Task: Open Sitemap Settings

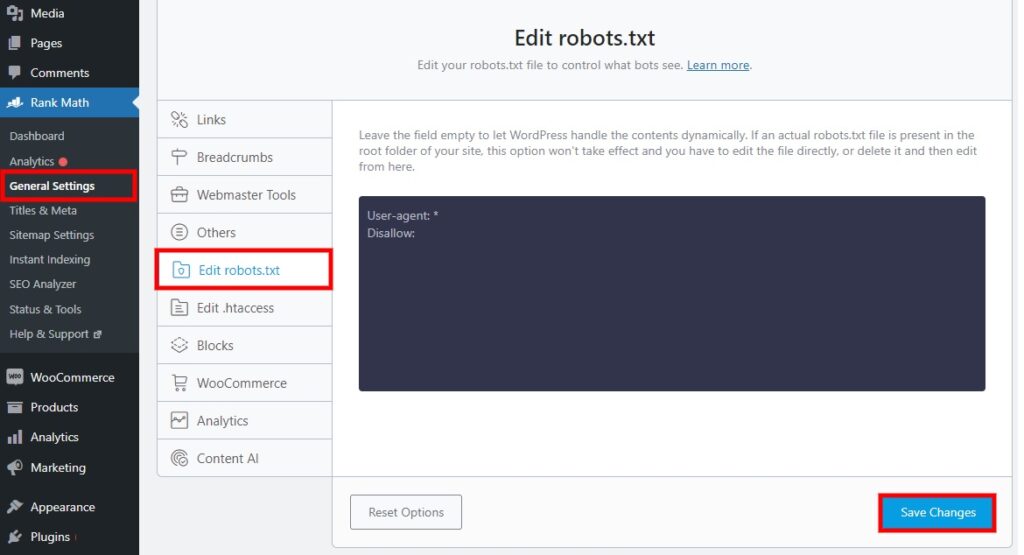Action: [x=52, y=235]
